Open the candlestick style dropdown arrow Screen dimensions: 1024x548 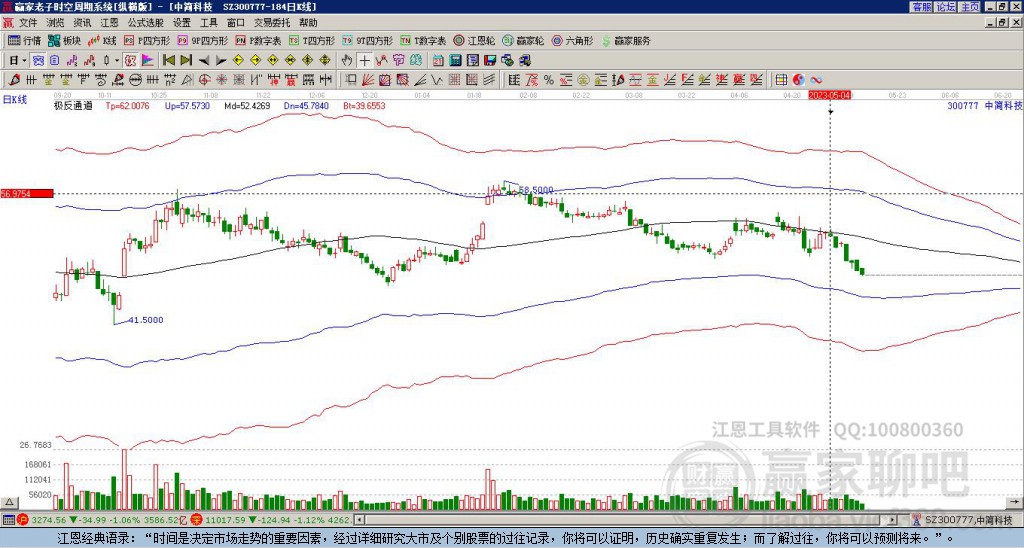[117, 61]
